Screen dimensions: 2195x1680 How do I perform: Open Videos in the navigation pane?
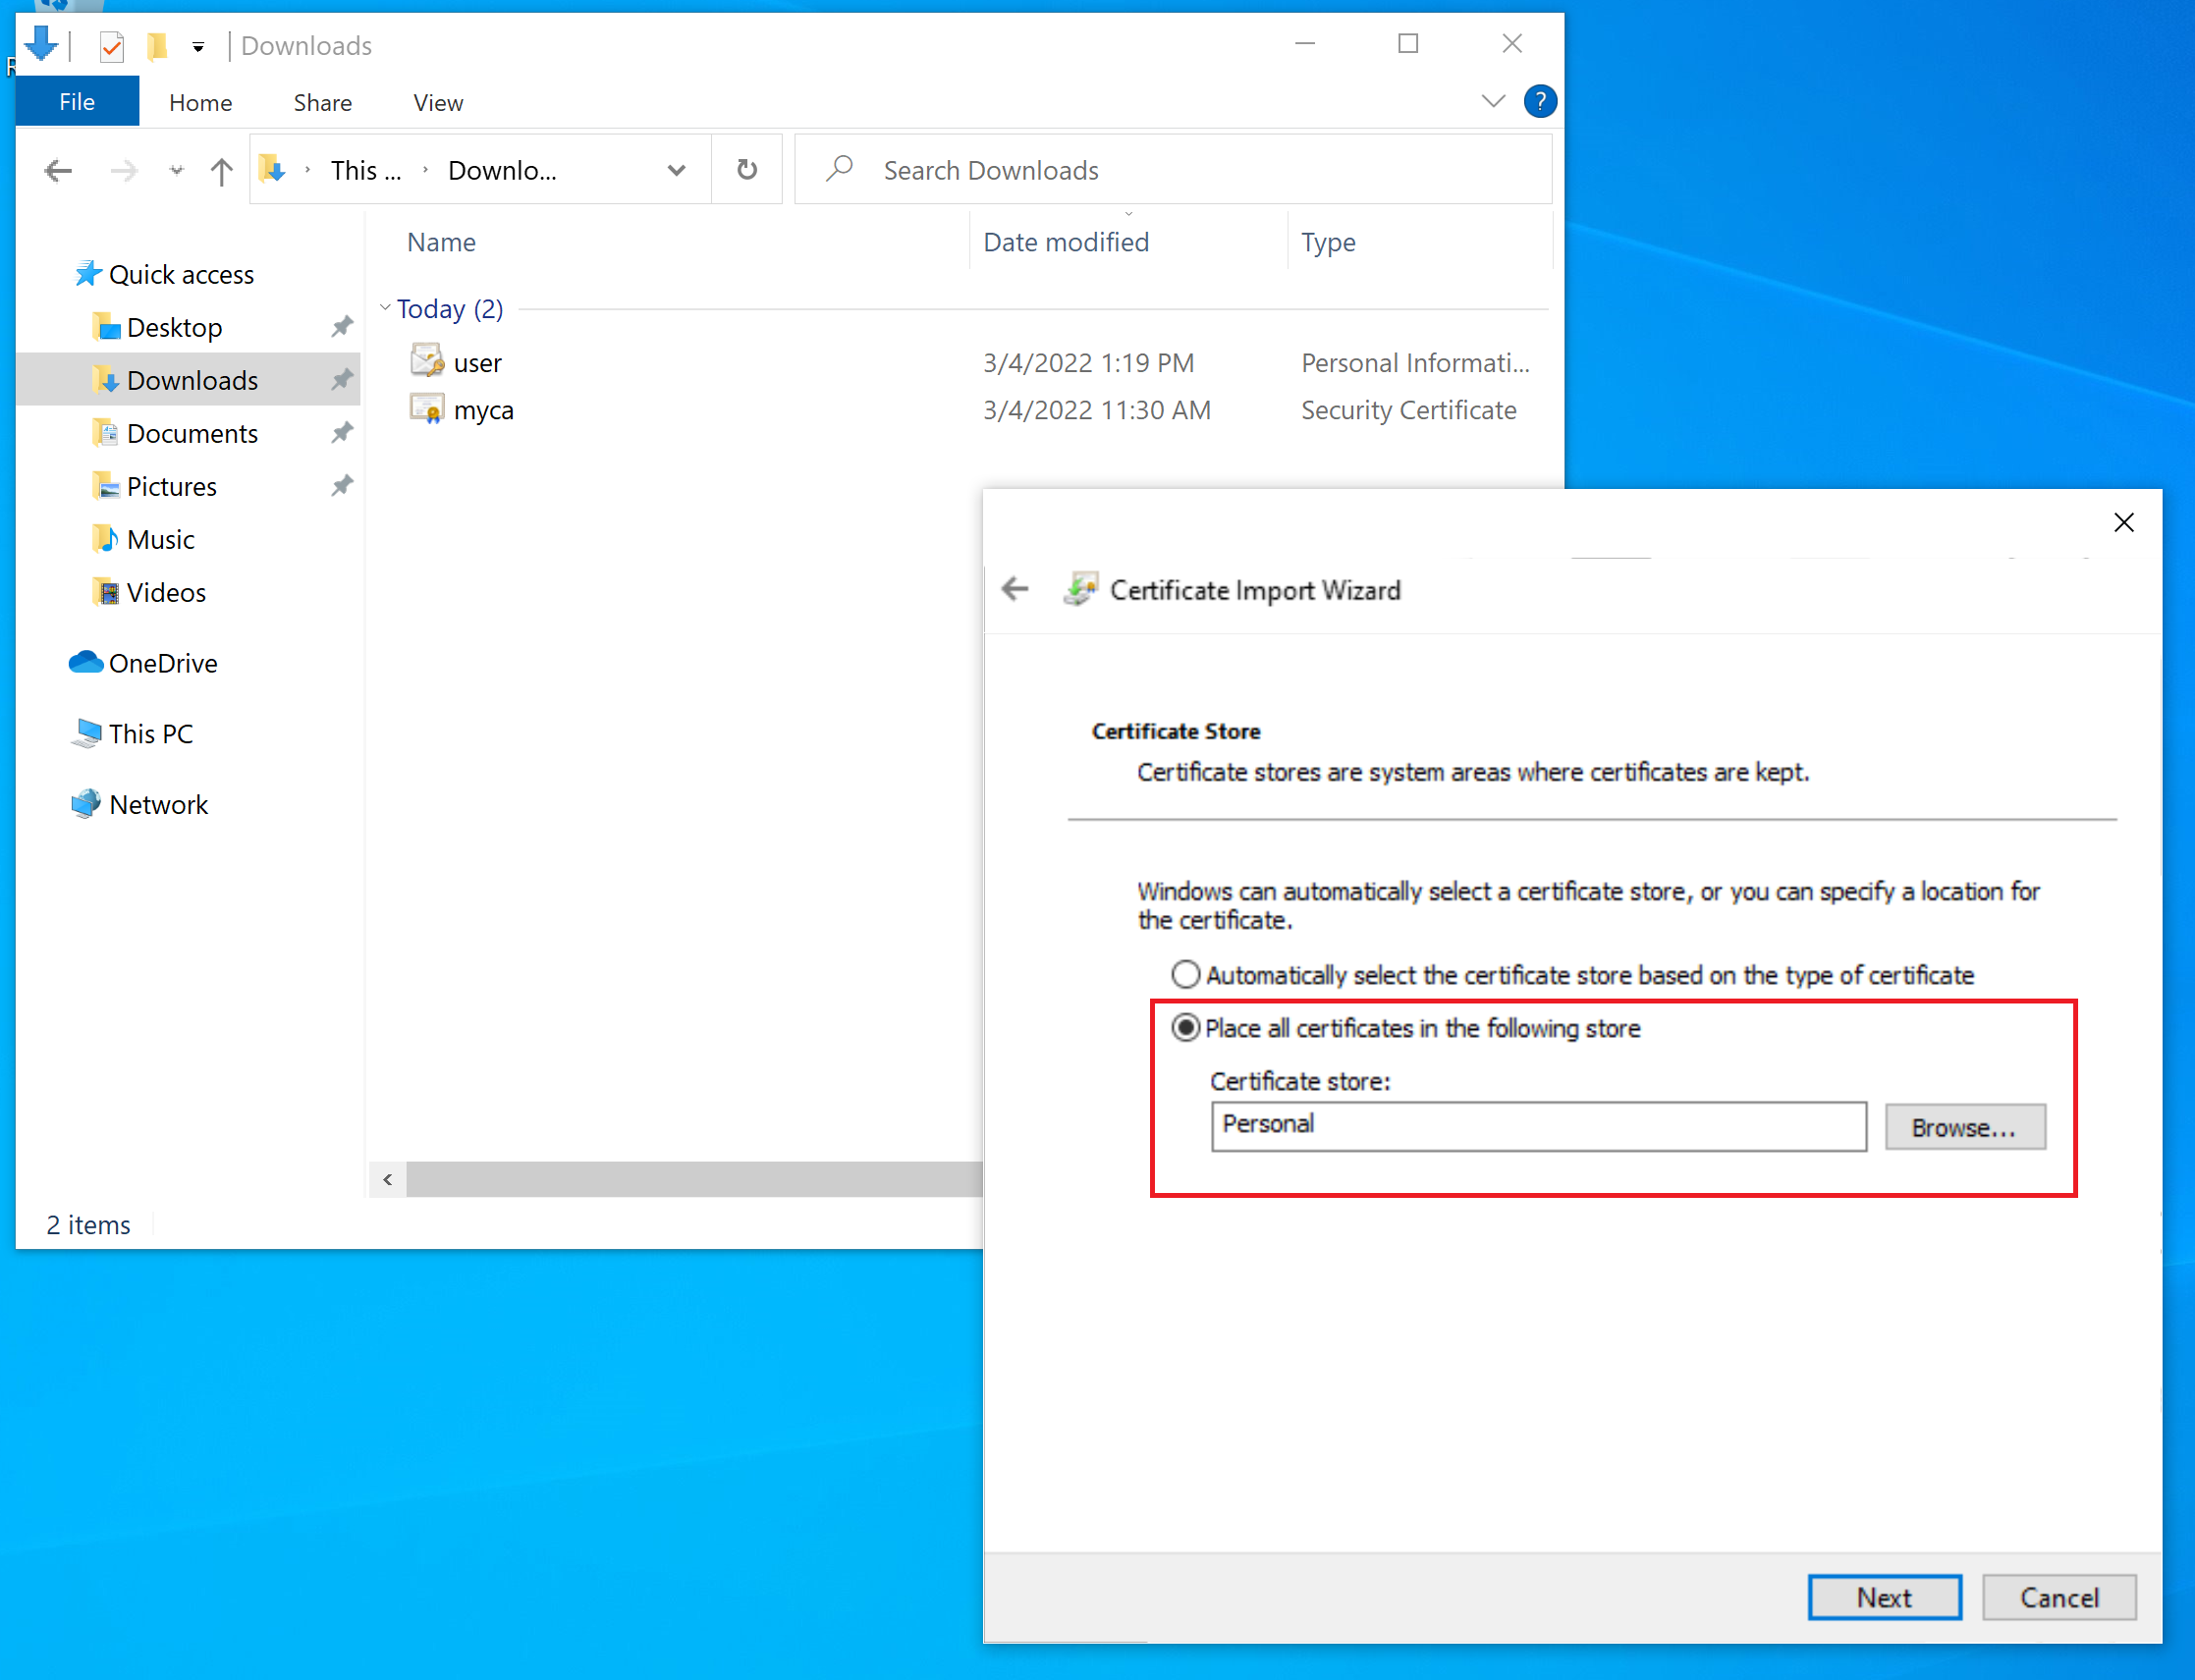click(166, 593)
